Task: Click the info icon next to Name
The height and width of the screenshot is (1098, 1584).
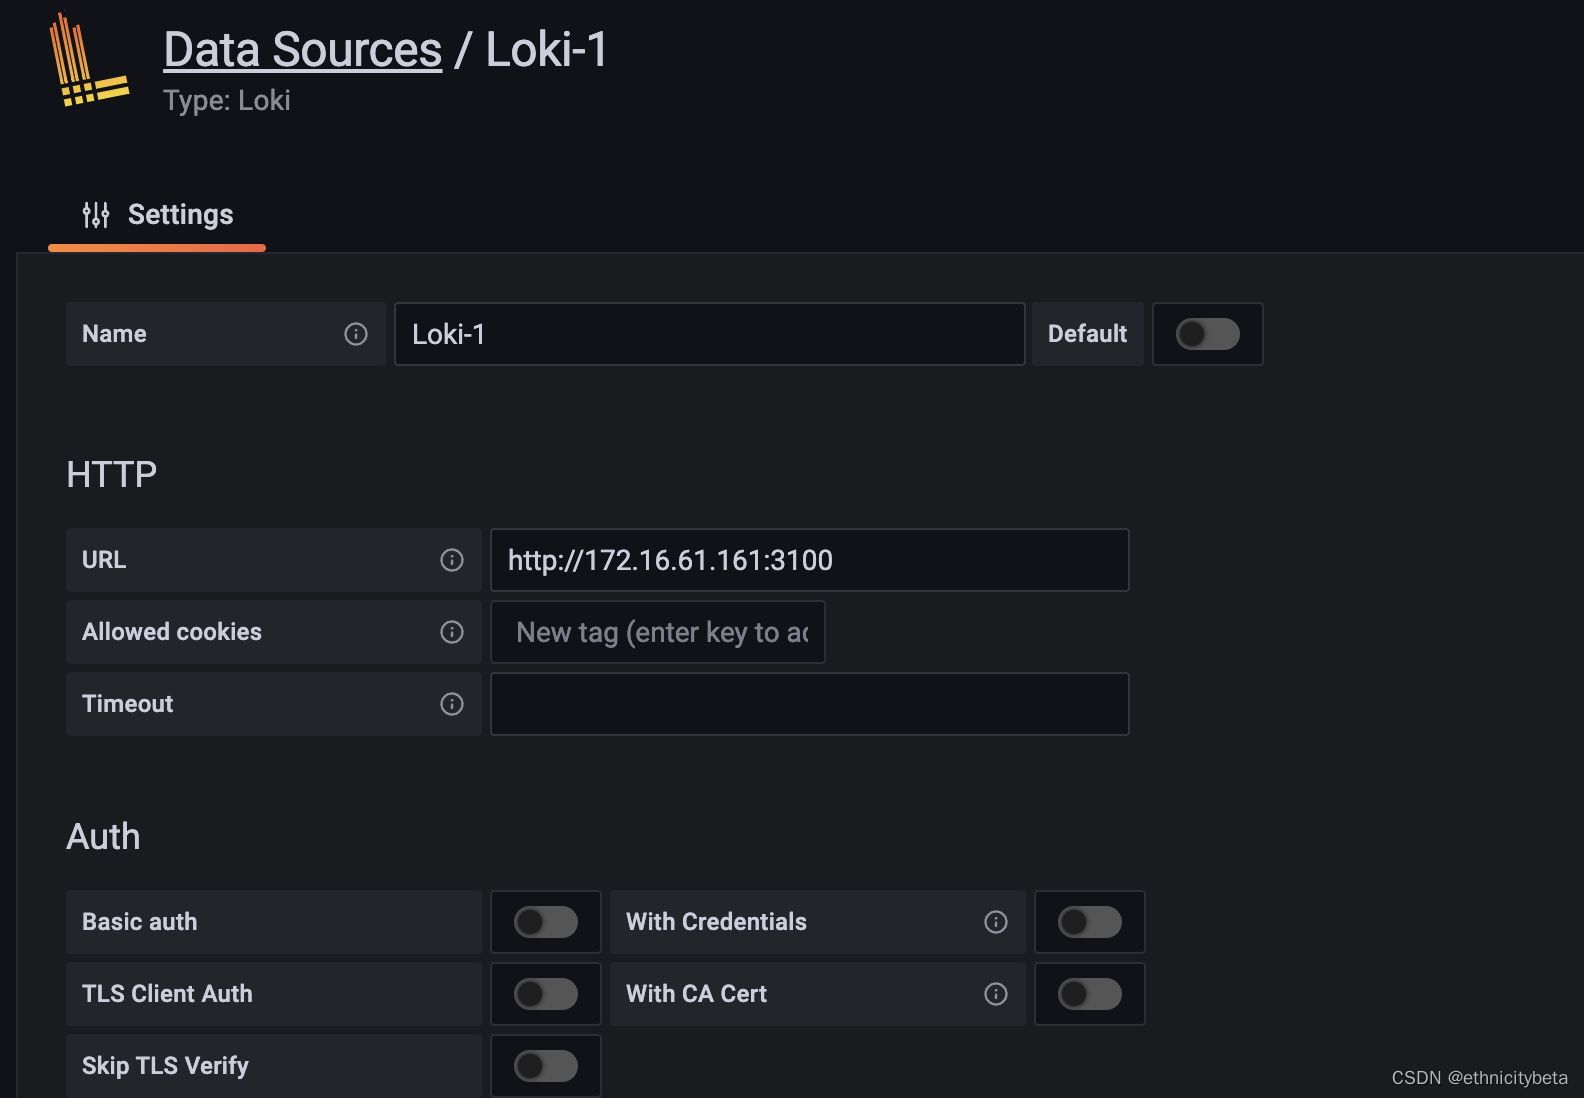Action: click(356, 334)
